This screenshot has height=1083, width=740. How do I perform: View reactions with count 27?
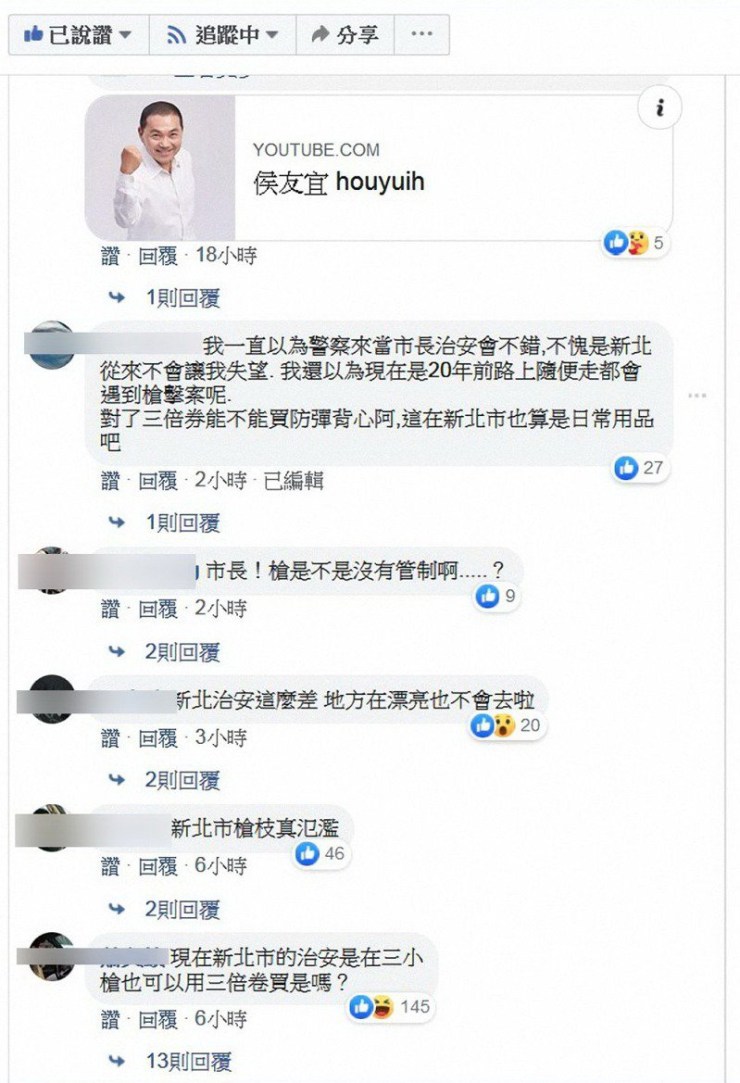pyautogui.click(x=639, y=468)
